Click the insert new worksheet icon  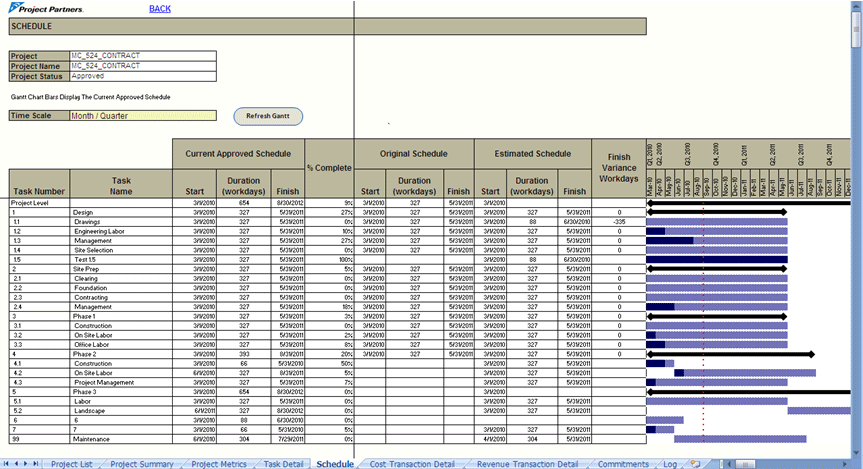tap(696, 464)
